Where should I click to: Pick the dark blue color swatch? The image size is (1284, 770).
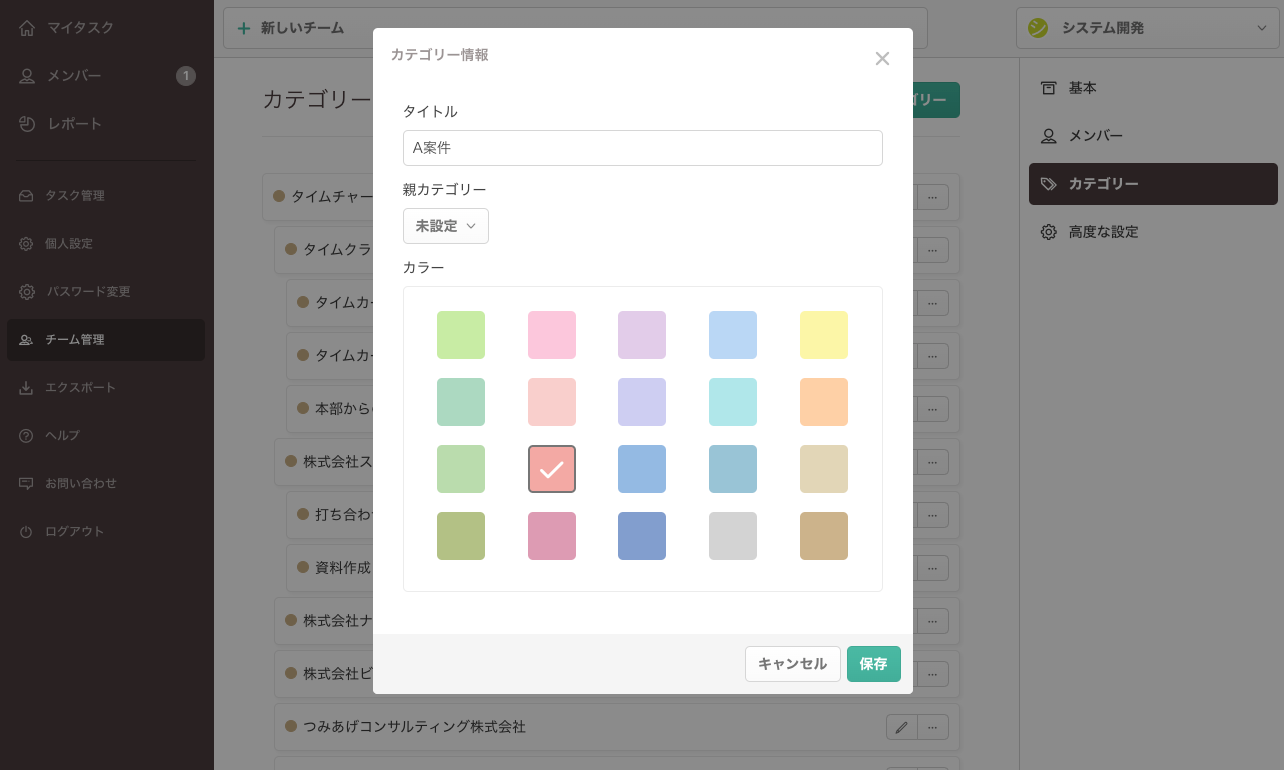pos(642,536)
